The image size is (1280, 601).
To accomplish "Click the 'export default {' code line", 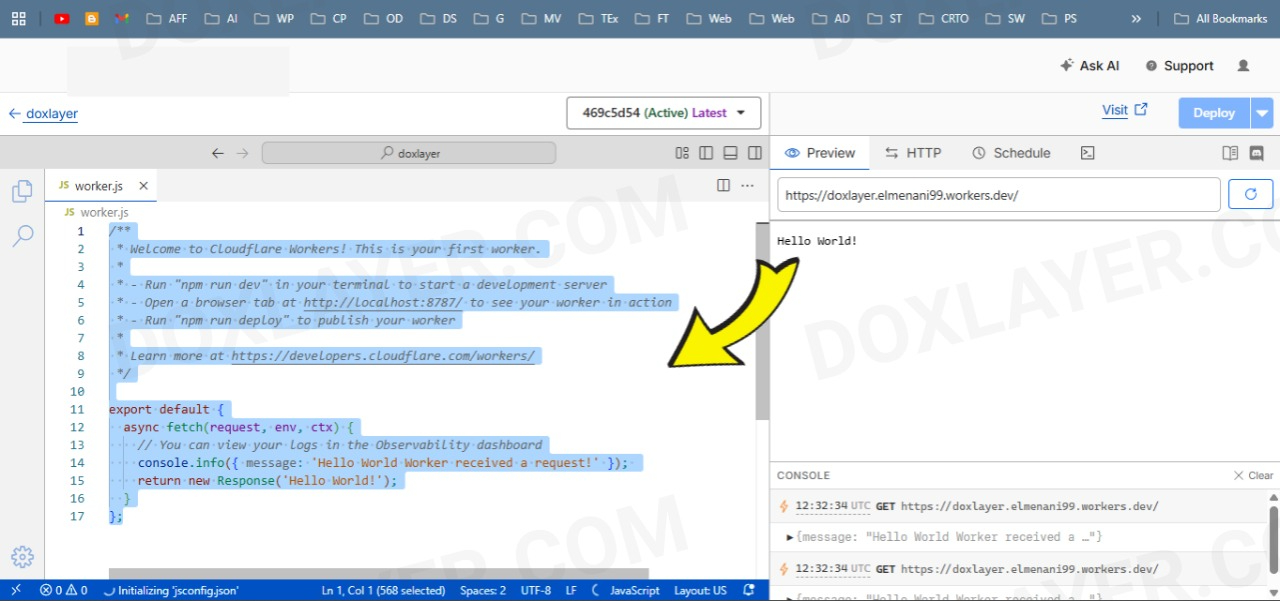I will 168,409.
